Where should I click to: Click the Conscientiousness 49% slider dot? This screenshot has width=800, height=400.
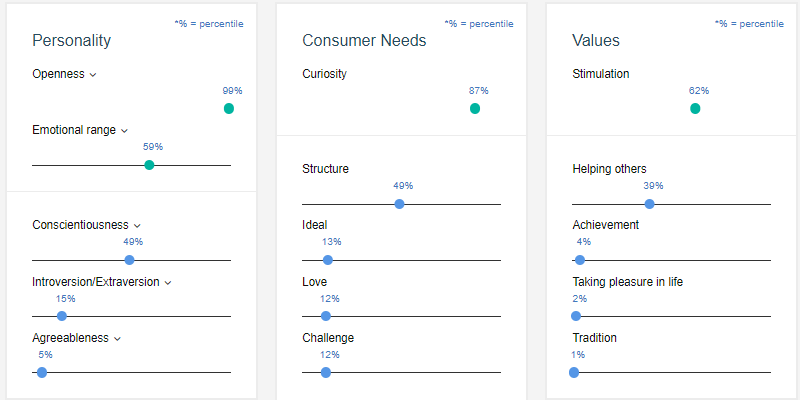(129, 260)
